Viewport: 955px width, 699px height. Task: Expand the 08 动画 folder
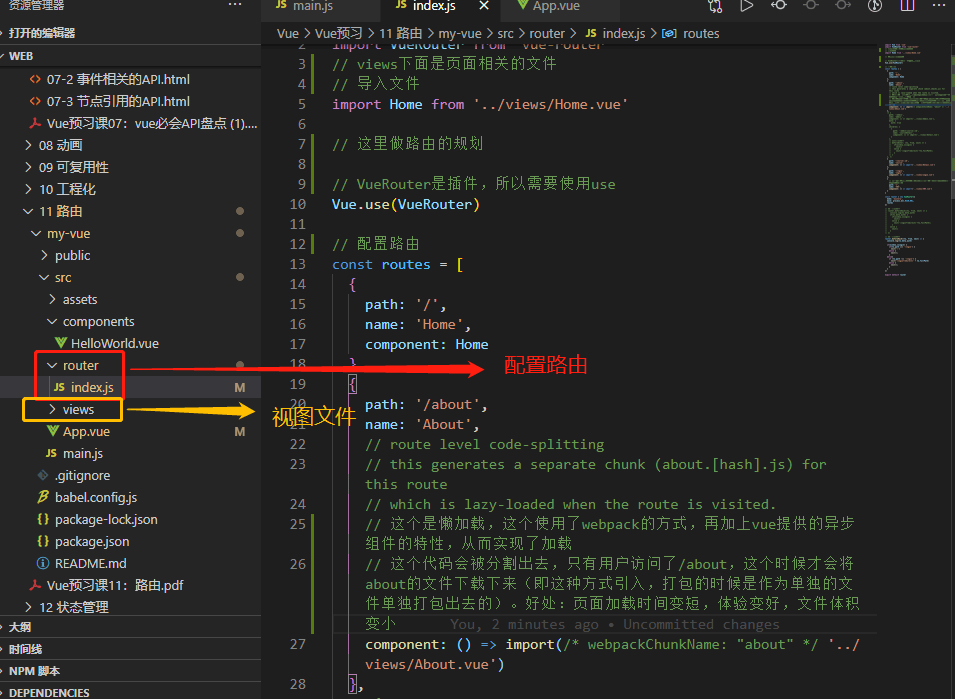[28, 145]
